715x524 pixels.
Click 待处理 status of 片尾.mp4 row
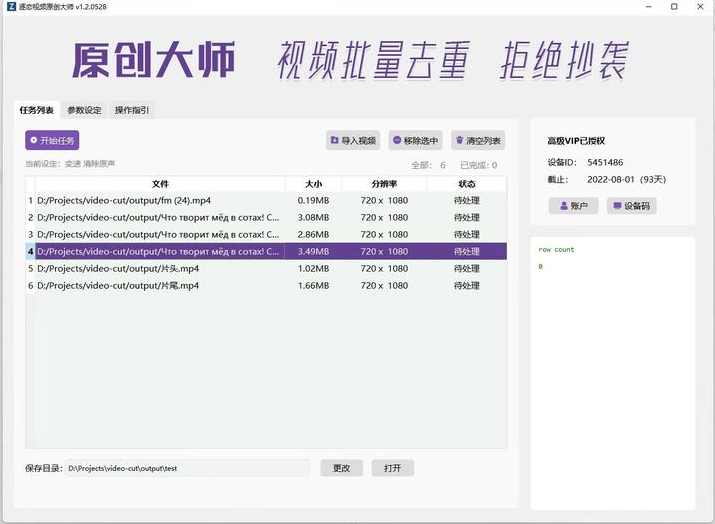[466, 285]
